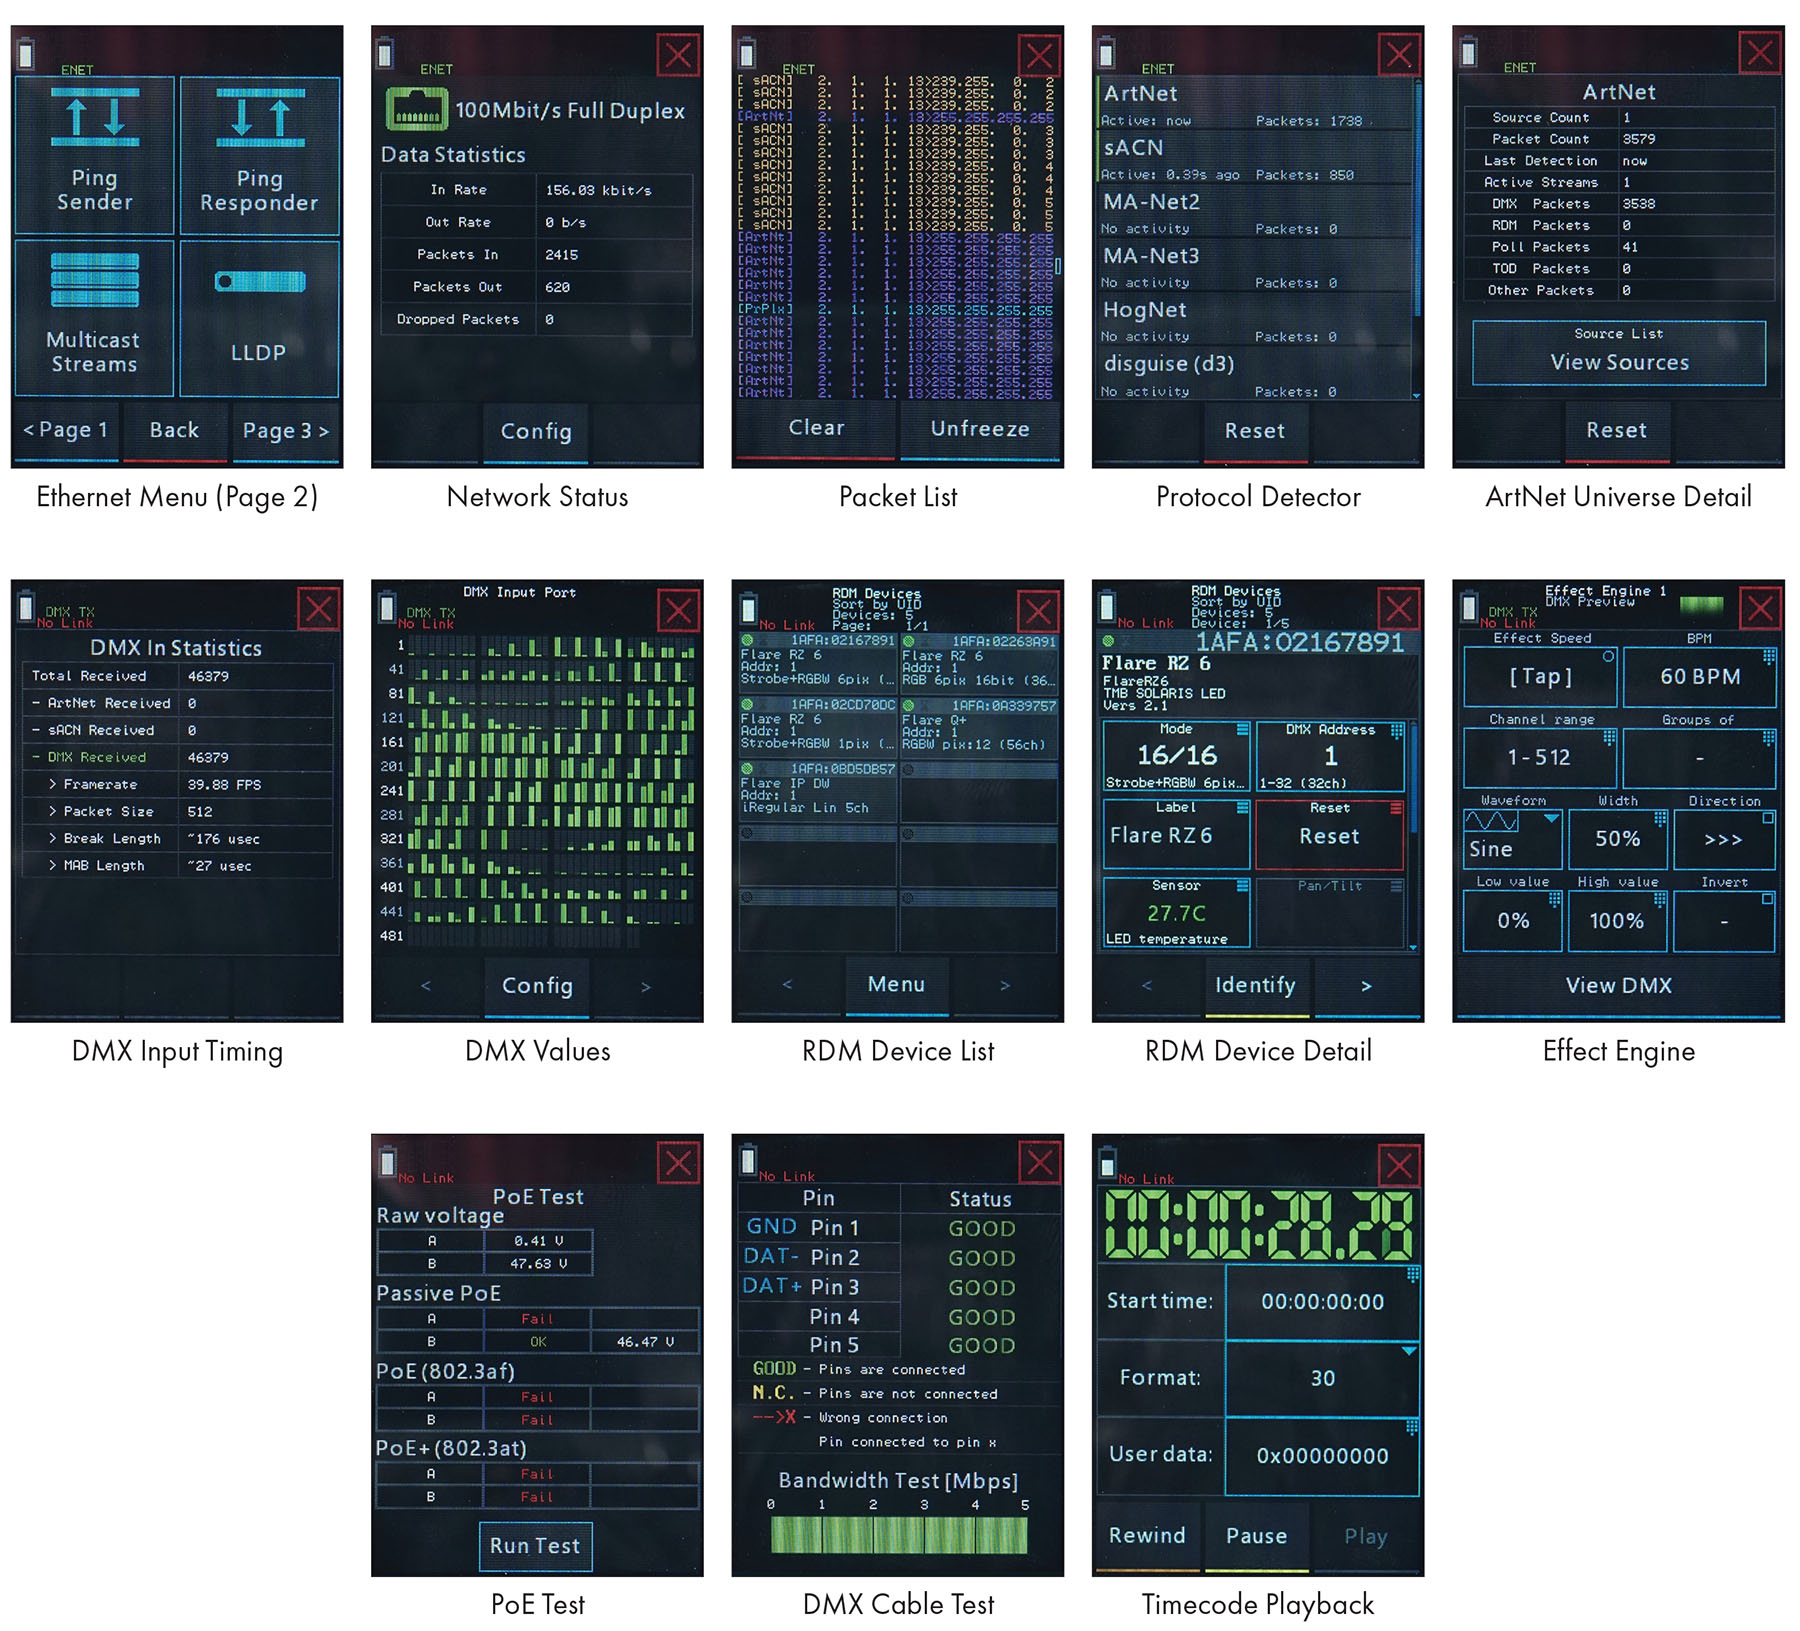Open Ping Sender in Ethernet Menu
This screenshot has height=1631, width=1800.
point(94,155)
